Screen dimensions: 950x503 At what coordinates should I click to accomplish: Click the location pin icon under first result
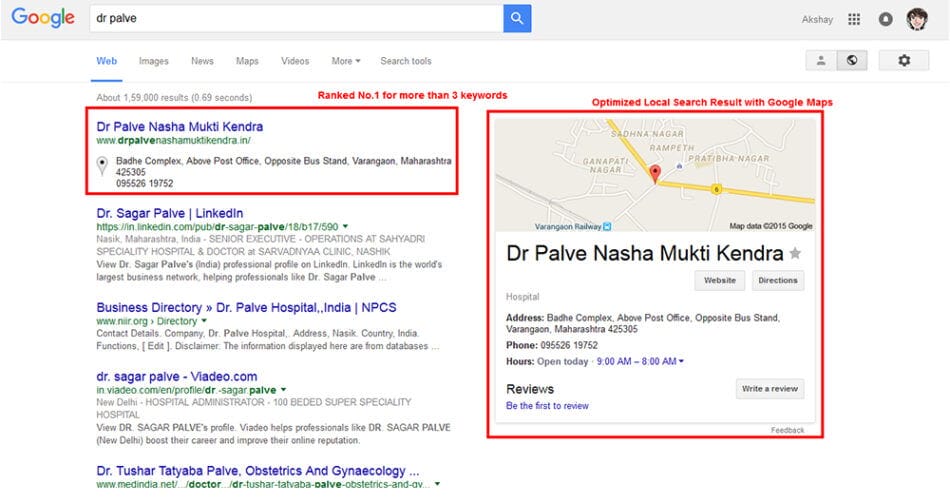pyautogui.click(x=102, y=165)
